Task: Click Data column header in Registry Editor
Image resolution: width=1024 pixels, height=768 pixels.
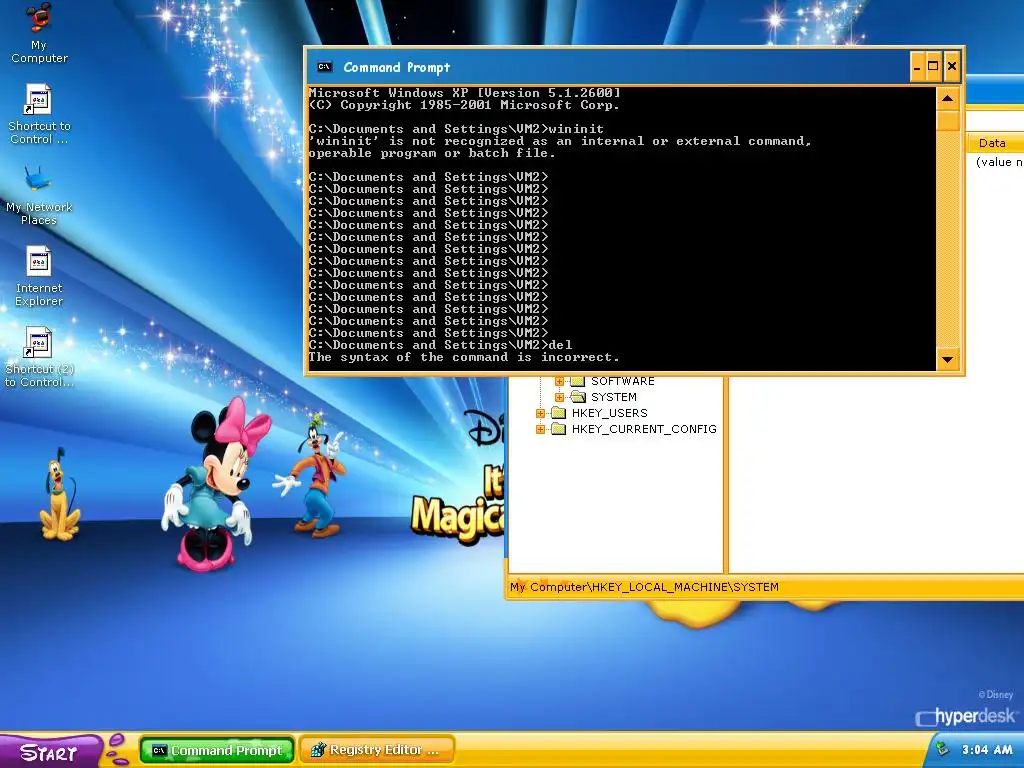Action: click(995, 143)
